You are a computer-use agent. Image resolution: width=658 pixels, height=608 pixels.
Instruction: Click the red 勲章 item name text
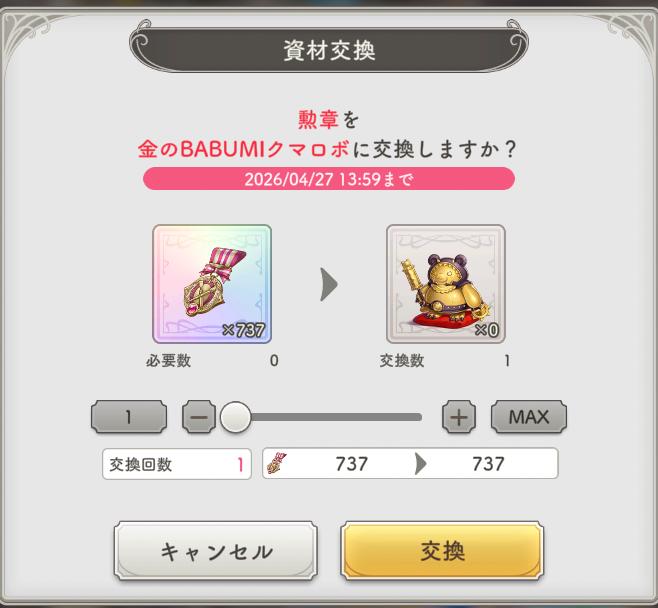[x=318, y=120]
